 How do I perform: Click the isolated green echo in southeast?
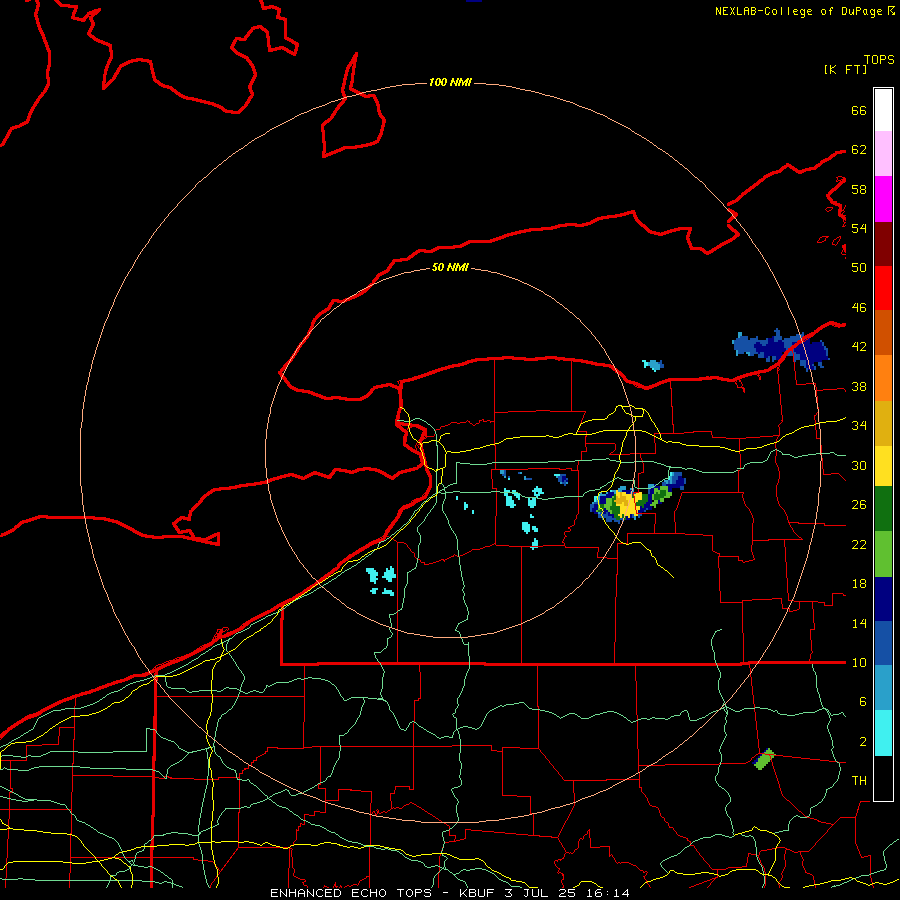(x=764, y=759)
